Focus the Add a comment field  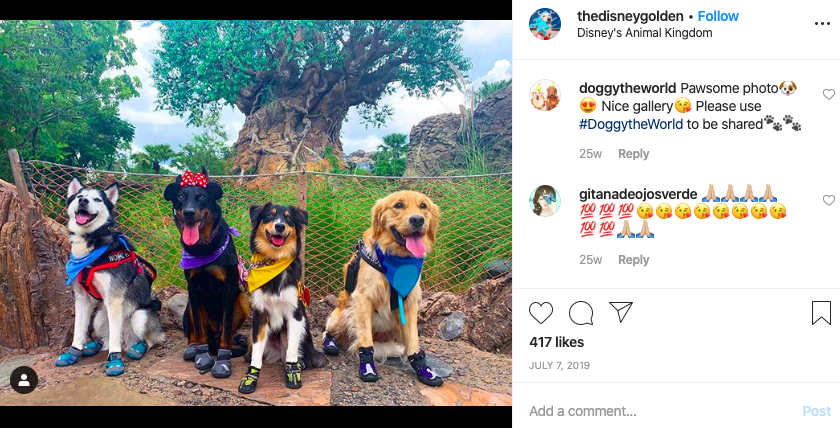[659, 411]
